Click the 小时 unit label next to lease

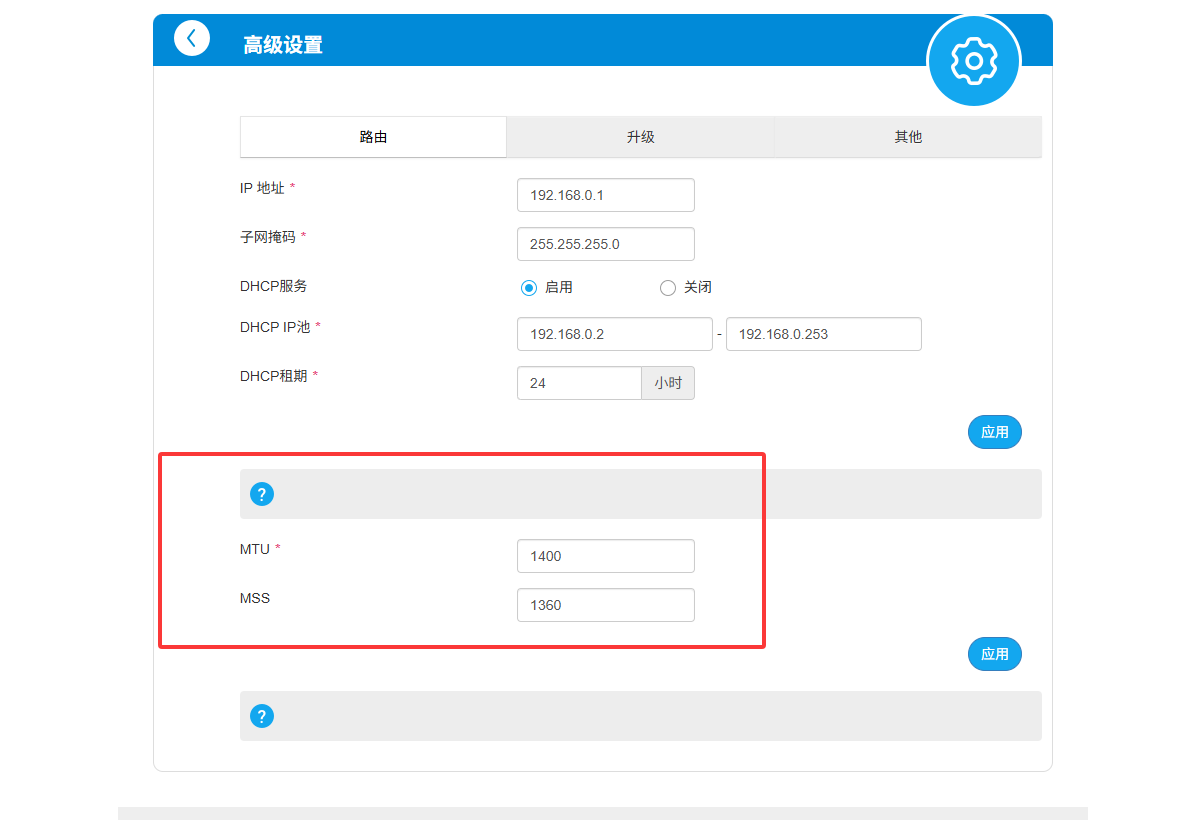[x=668, y=383]
